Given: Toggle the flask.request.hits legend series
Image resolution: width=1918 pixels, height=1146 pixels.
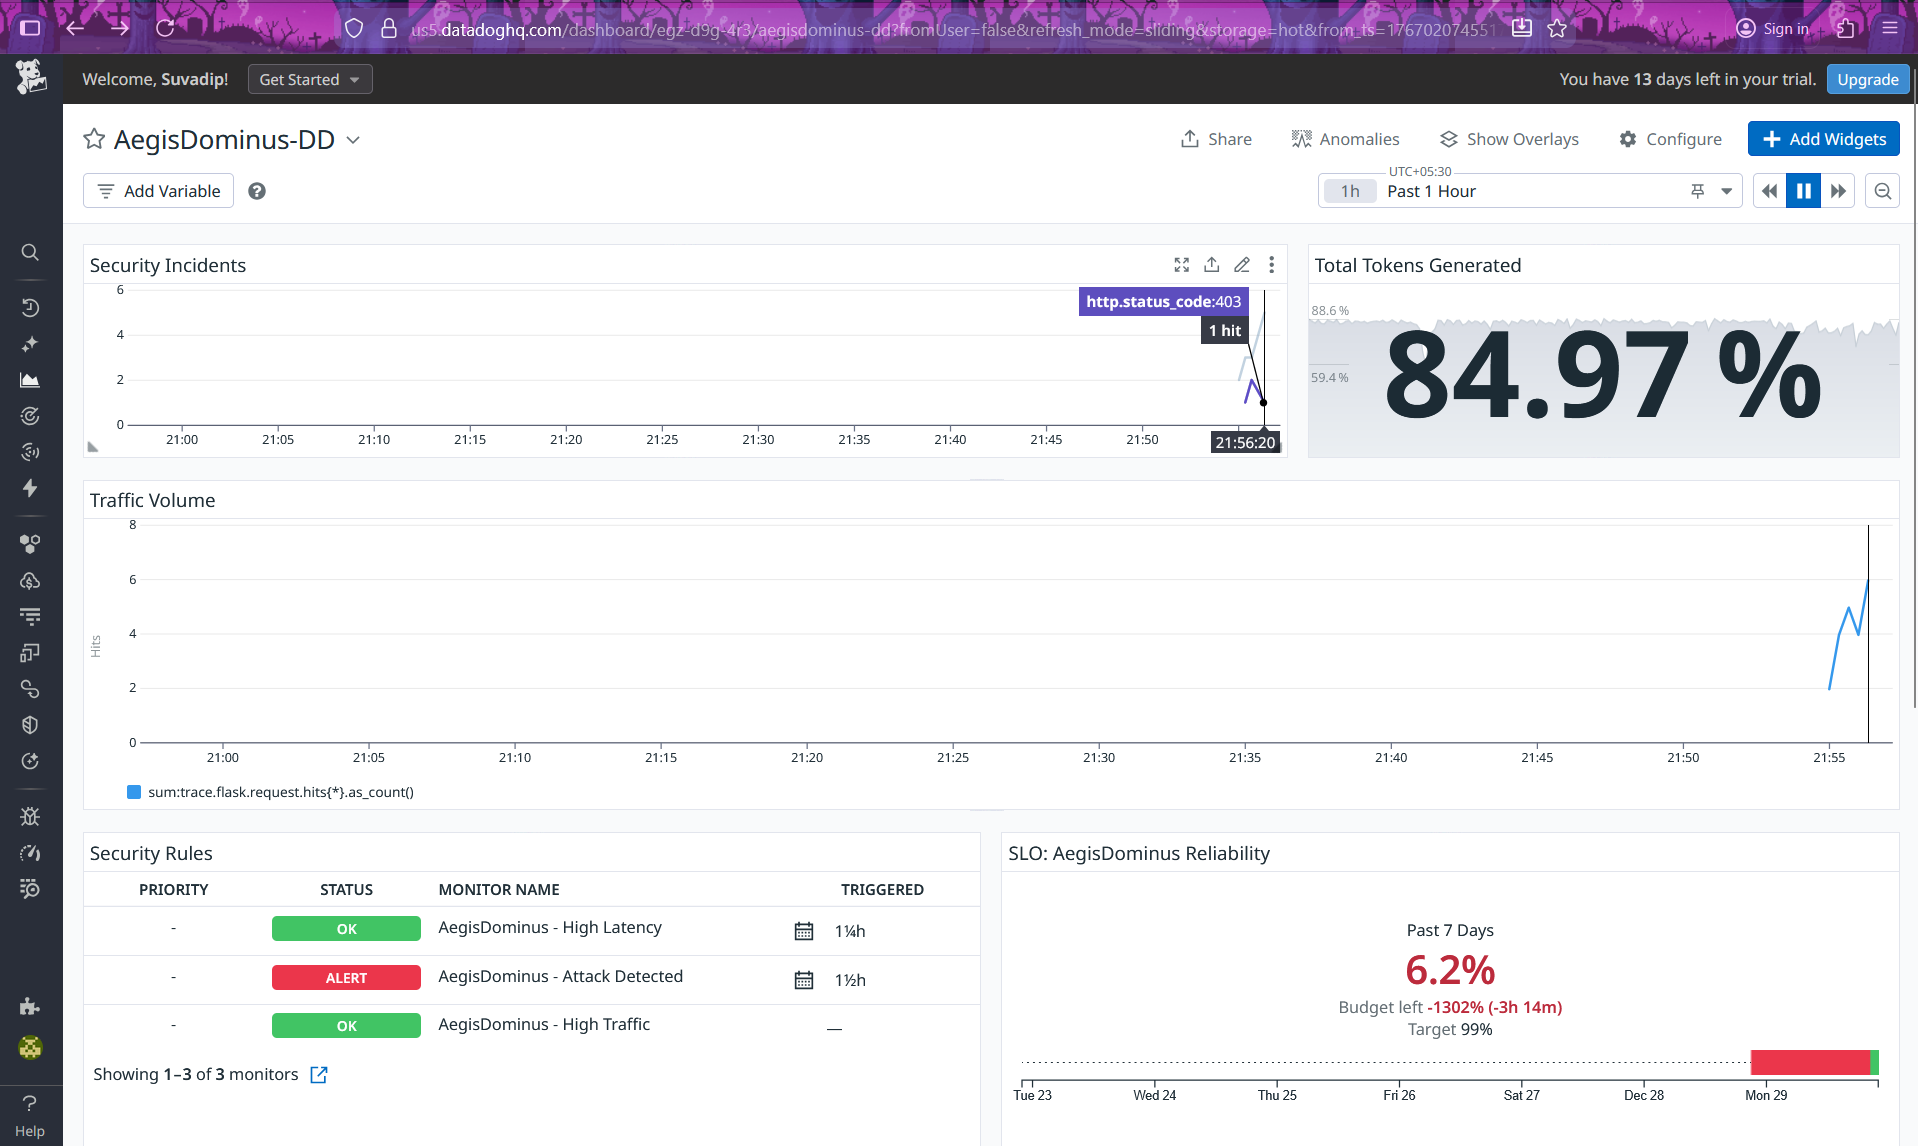Looking at the screenshot, I should click(271, 792).
